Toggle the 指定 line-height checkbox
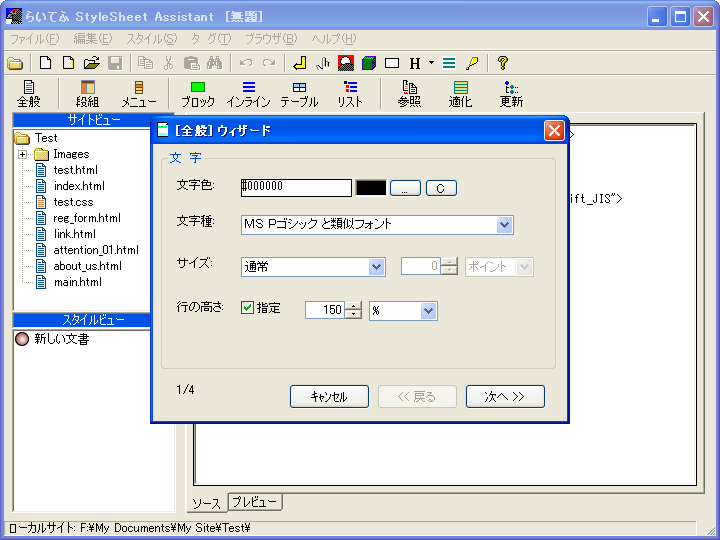Image resolution: width=720 pixels, height=540 pixels. pyautogui.click(x=247, y=308)
